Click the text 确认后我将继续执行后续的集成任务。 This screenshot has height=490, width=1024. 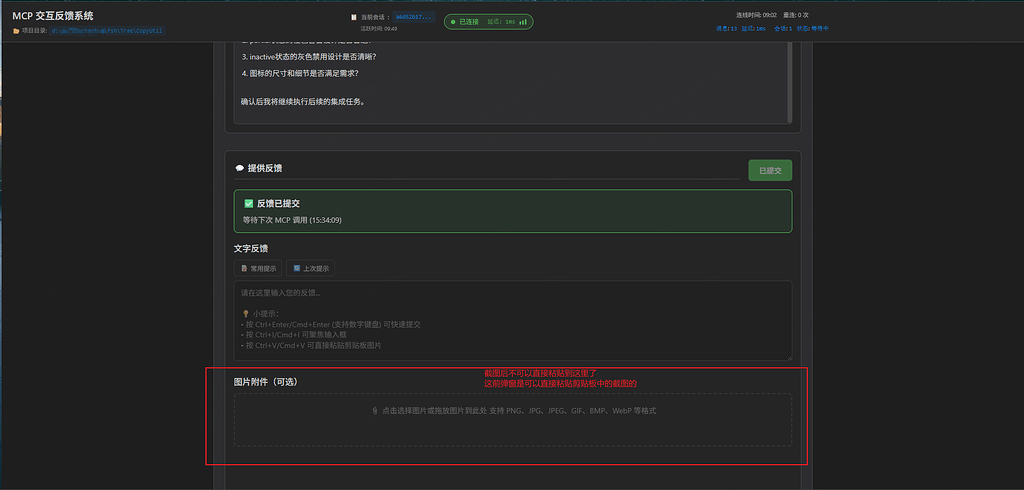click(x=303, y=101)
